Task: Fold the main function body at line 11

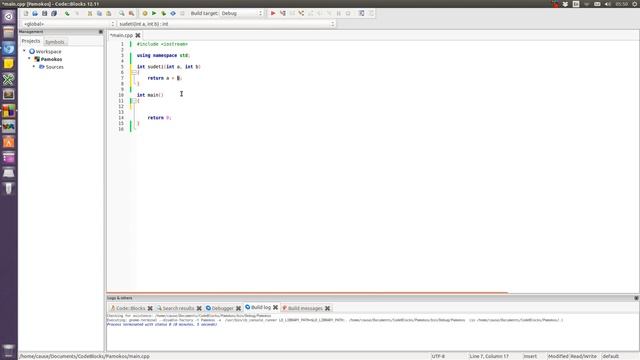Action: click(134, 100)
